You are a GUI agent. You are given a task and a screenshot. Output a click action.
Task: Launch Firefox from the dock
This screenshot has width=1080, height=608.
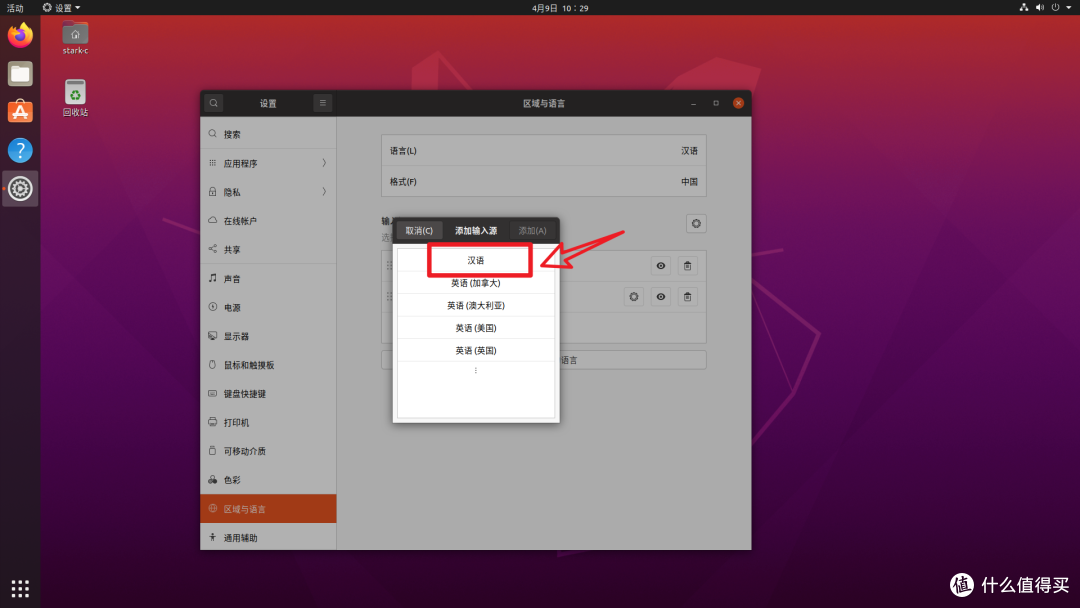(x=19, y=34)
